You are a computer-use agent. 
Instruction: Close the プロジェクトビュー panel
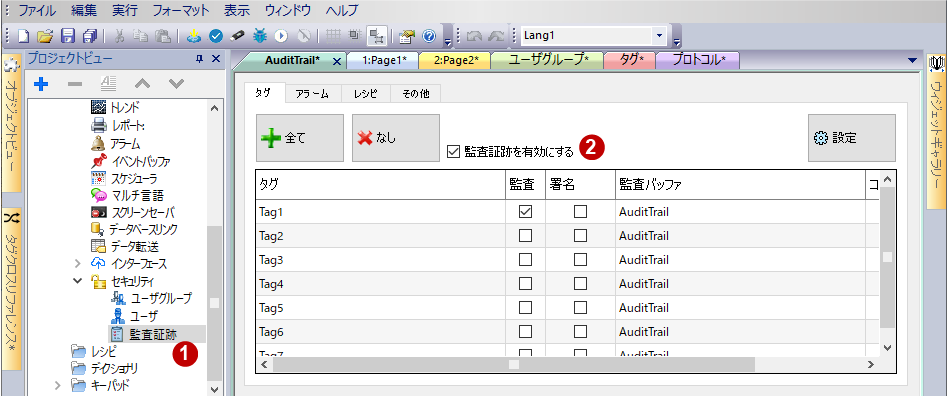216,59
